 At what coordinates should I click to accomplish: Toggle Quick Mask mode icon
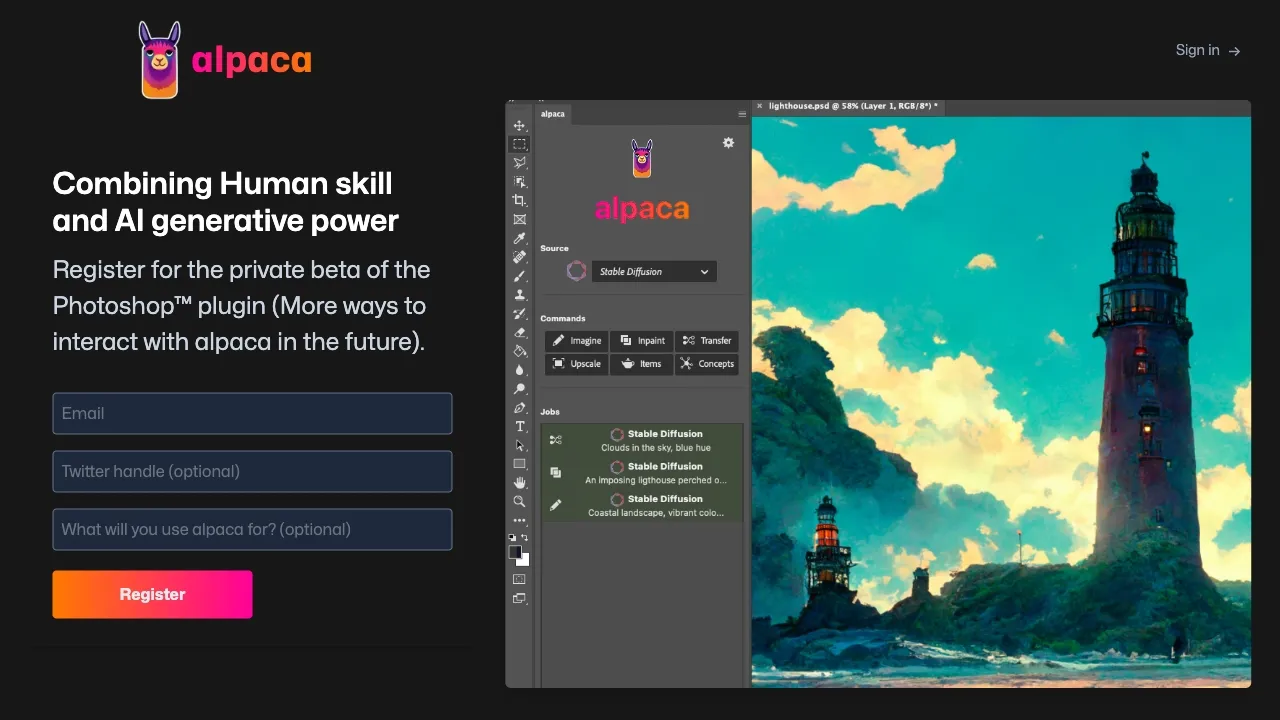click(x=519, y=579)
